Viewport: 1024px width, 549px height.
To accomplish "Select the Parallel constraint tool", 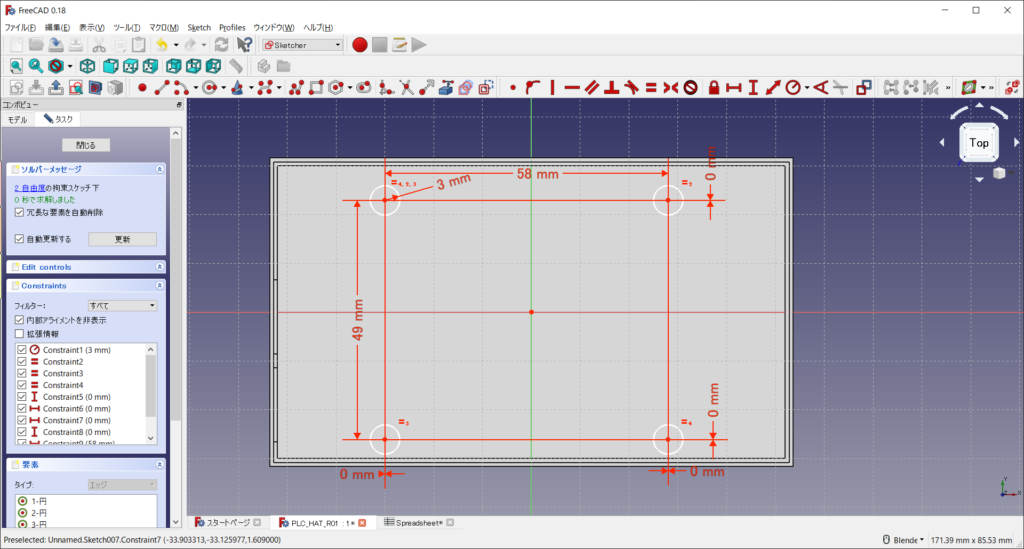I will (592, 88).
